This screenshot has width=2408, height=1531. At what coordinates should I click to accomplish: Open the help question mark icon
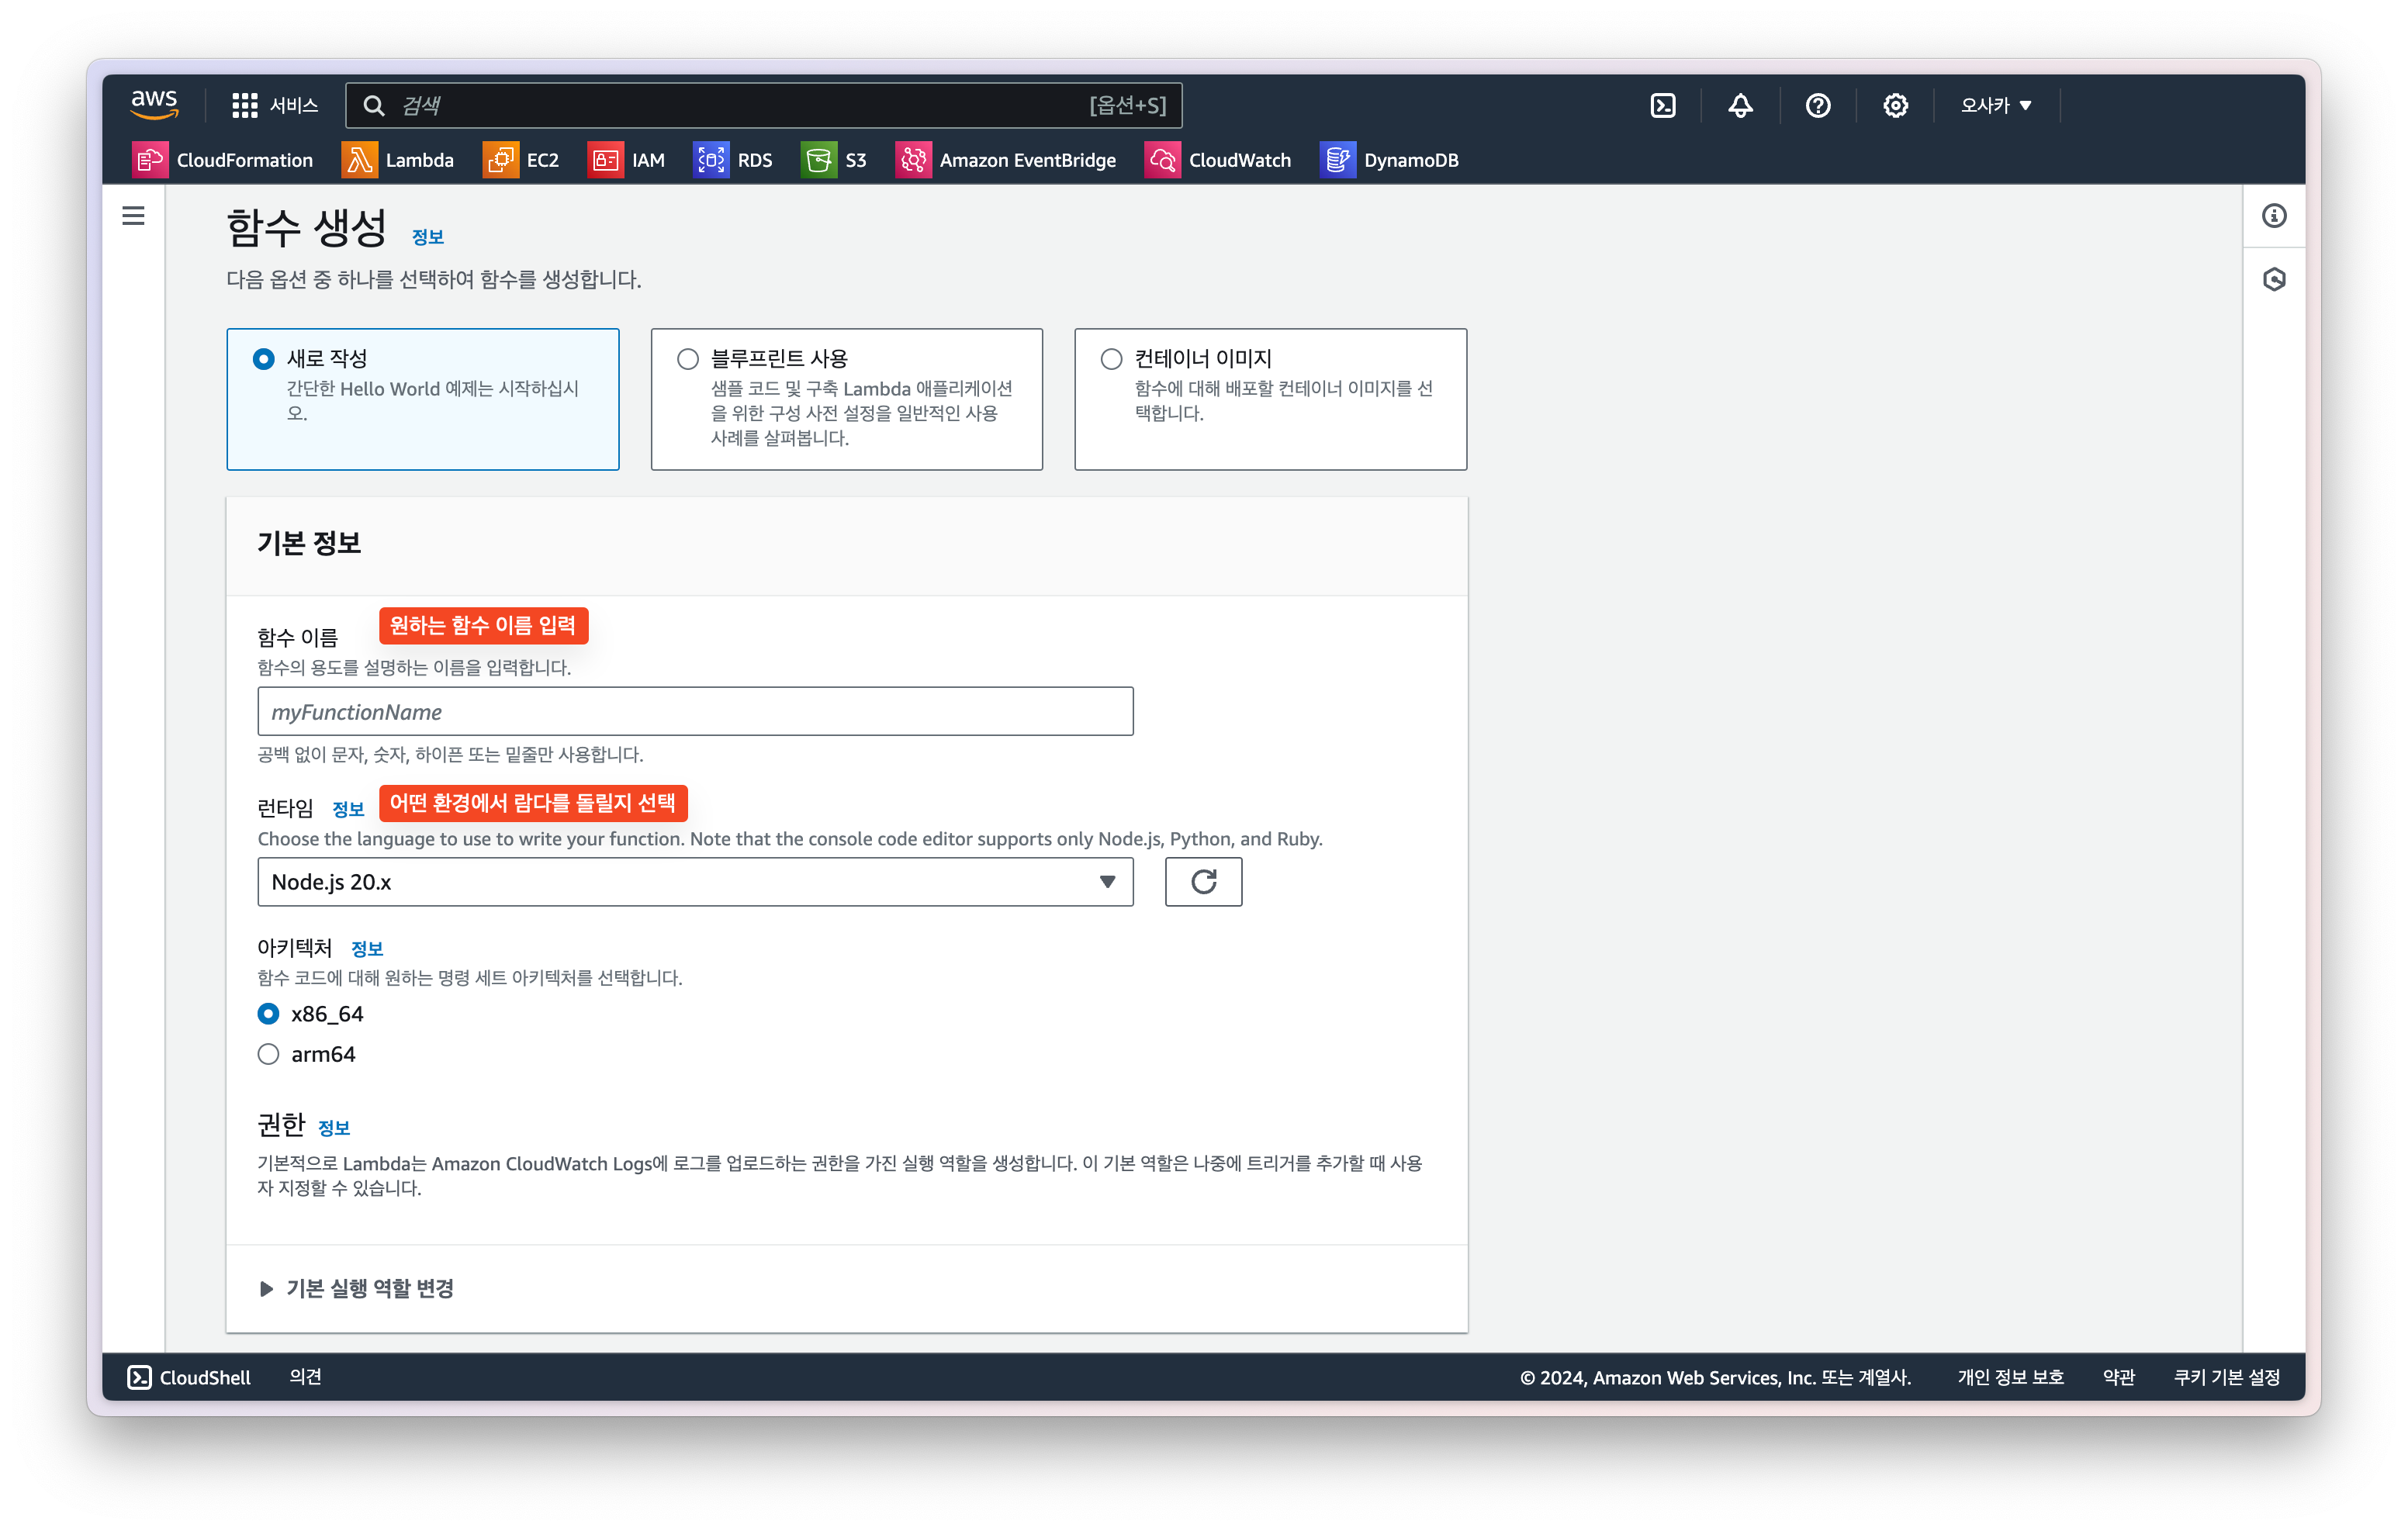(1818, 105)
